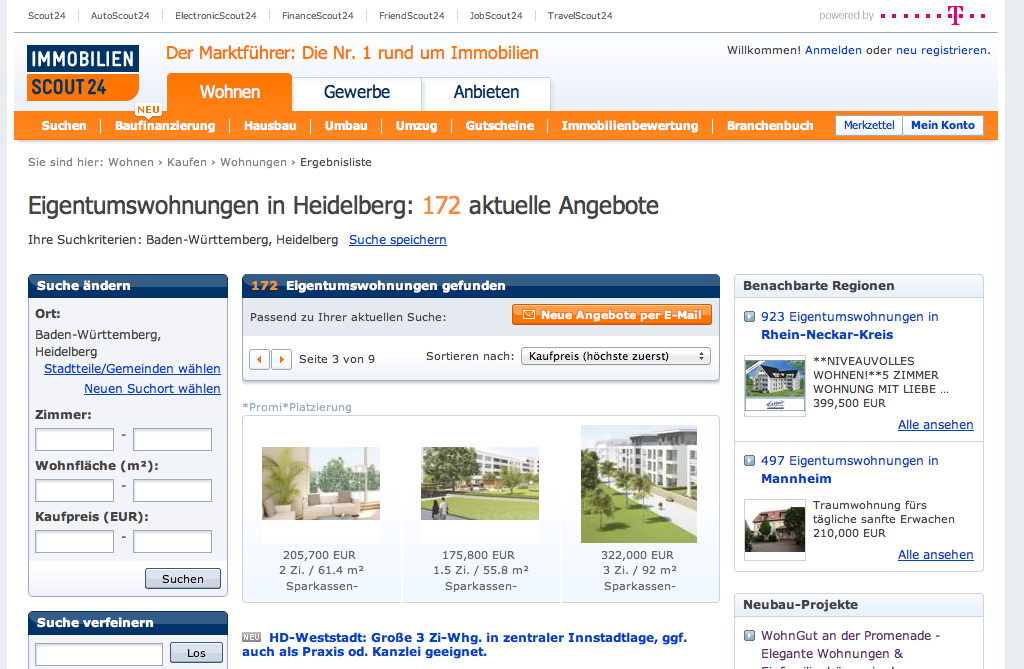Open Branchenbuch menu item
The height and width of the screenshot is (669, 1024).
770,125
